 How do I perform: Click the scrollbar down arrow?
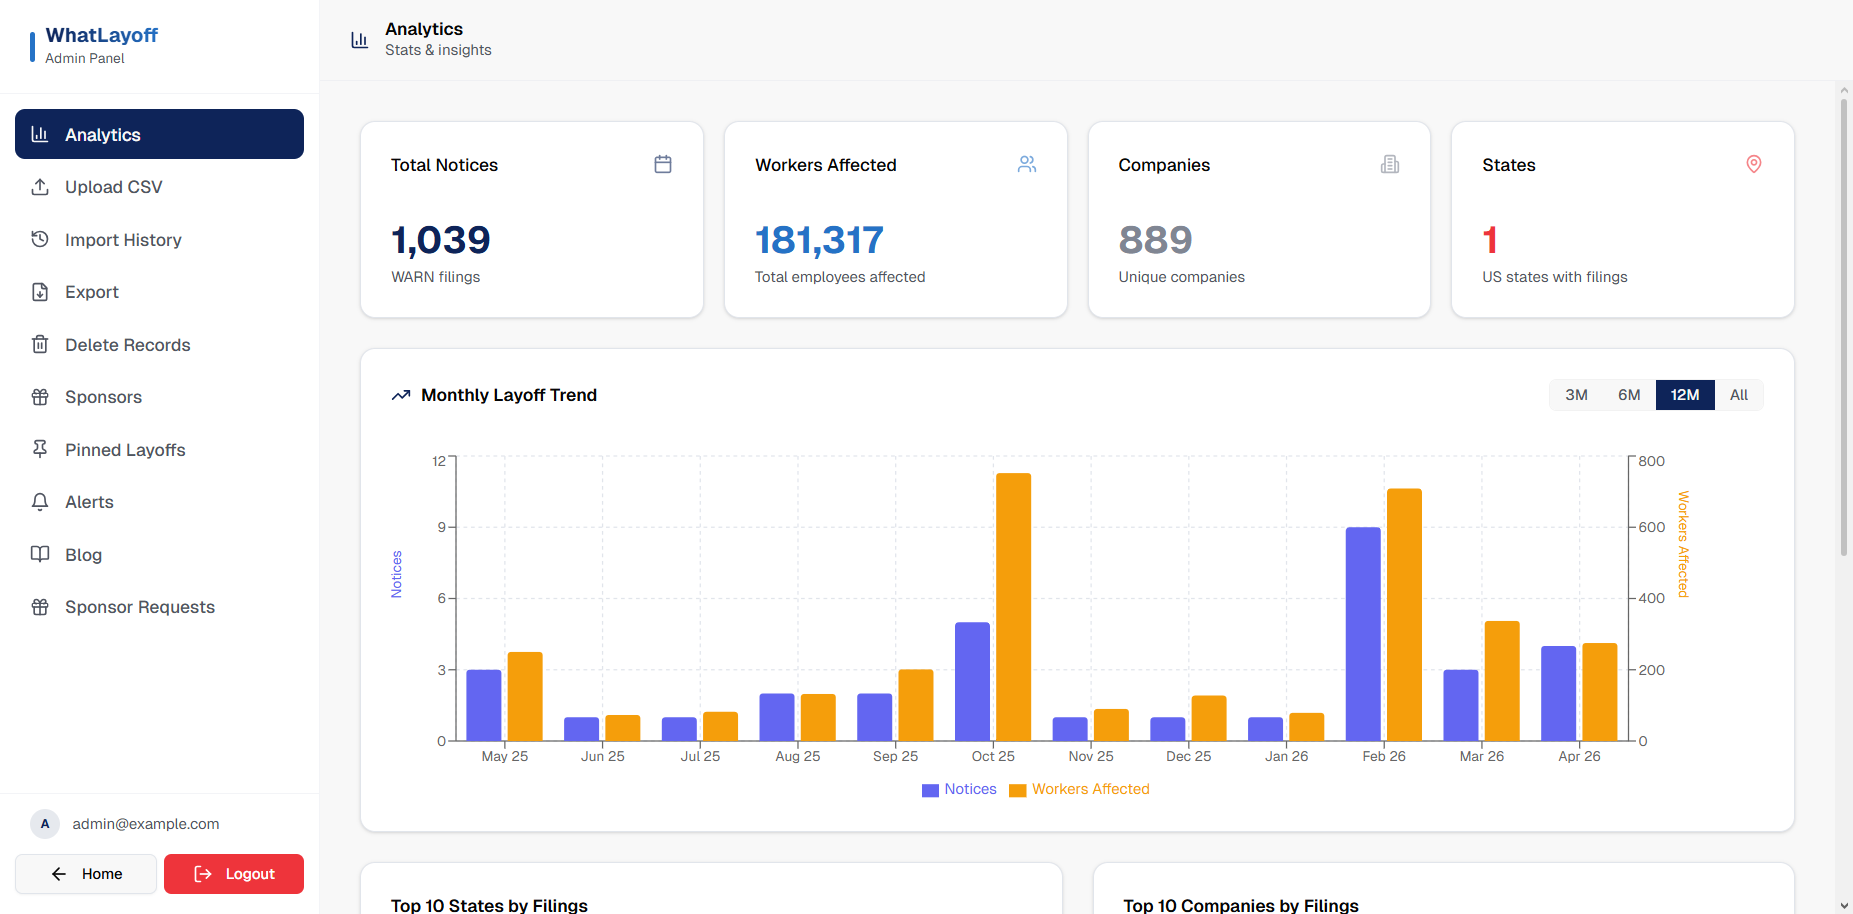pyautogui.click(x=1844, y=905)
